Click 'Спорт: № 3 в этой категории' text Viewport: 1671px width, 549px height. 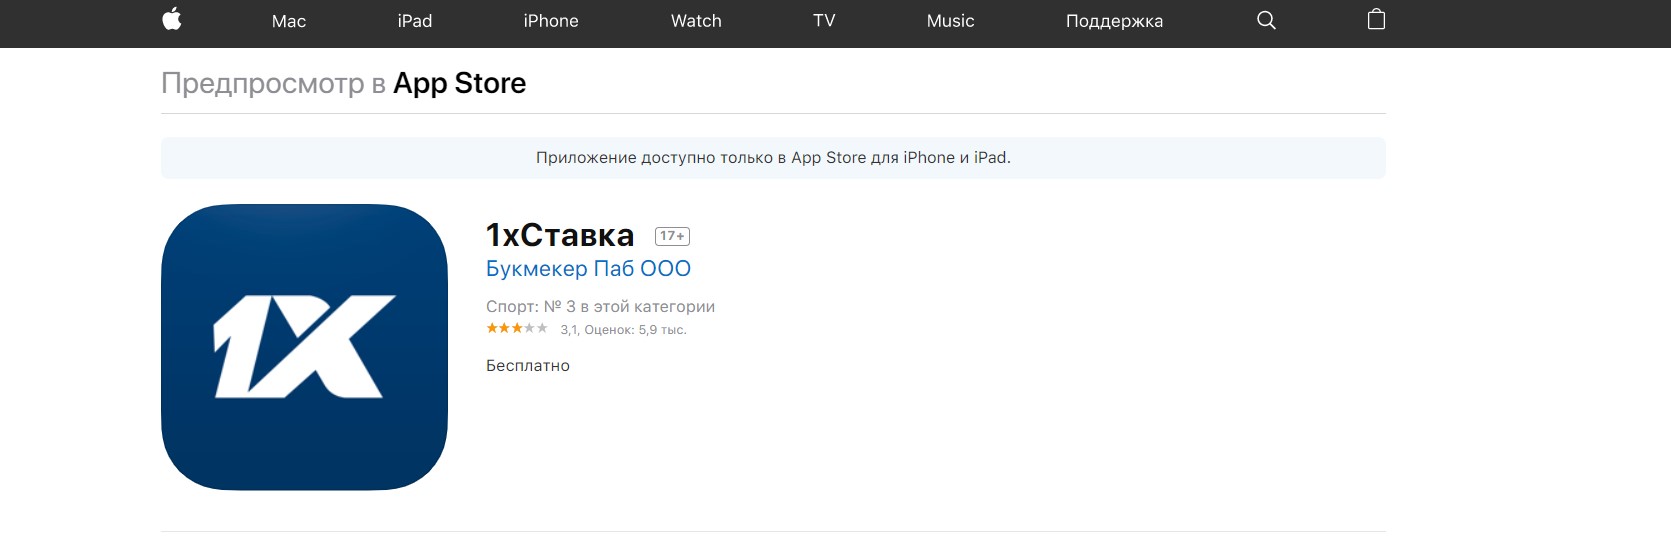click(x=600, y=307)
